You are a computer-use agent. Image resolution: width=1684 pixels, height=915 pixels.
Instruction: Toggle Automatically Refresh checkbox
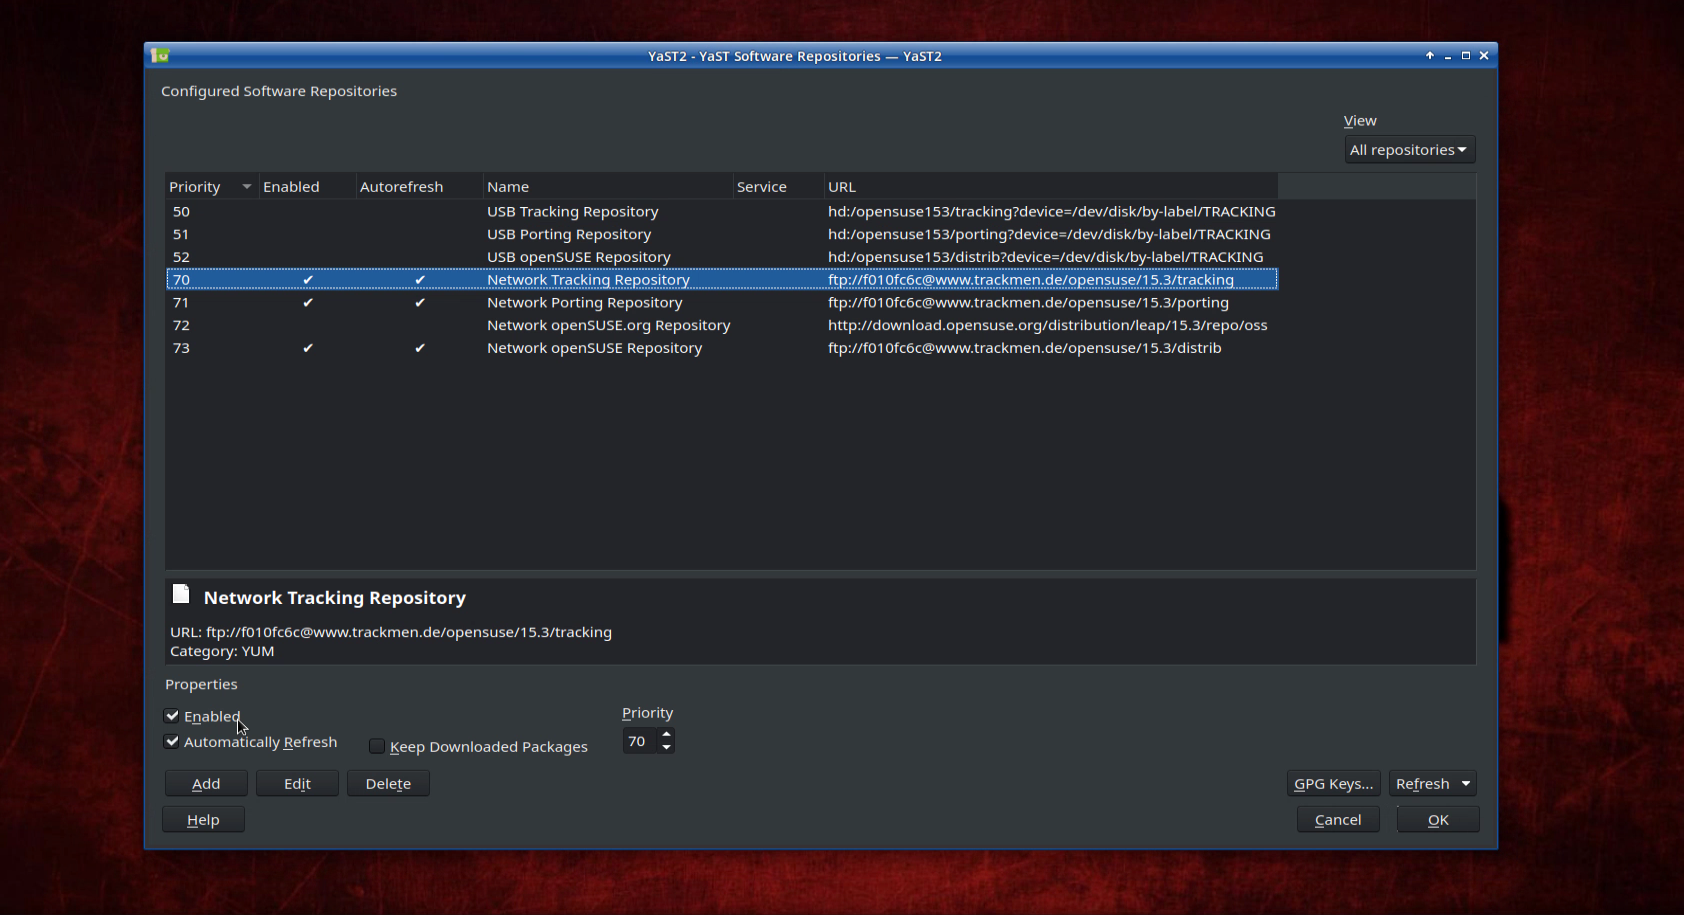tap(172, 742)
